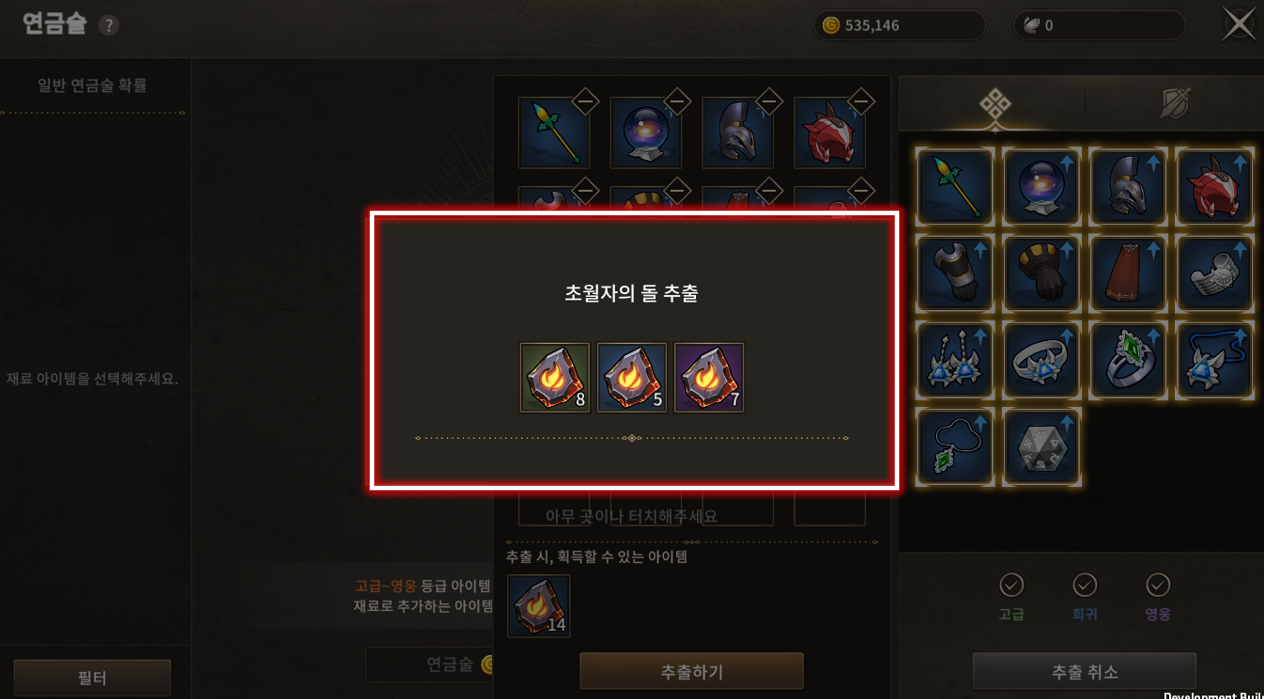The height and width of the screenshot is (699, 1264).
Task: Open the alchemy help question mark icon
Action: click(x=109, y=25)
